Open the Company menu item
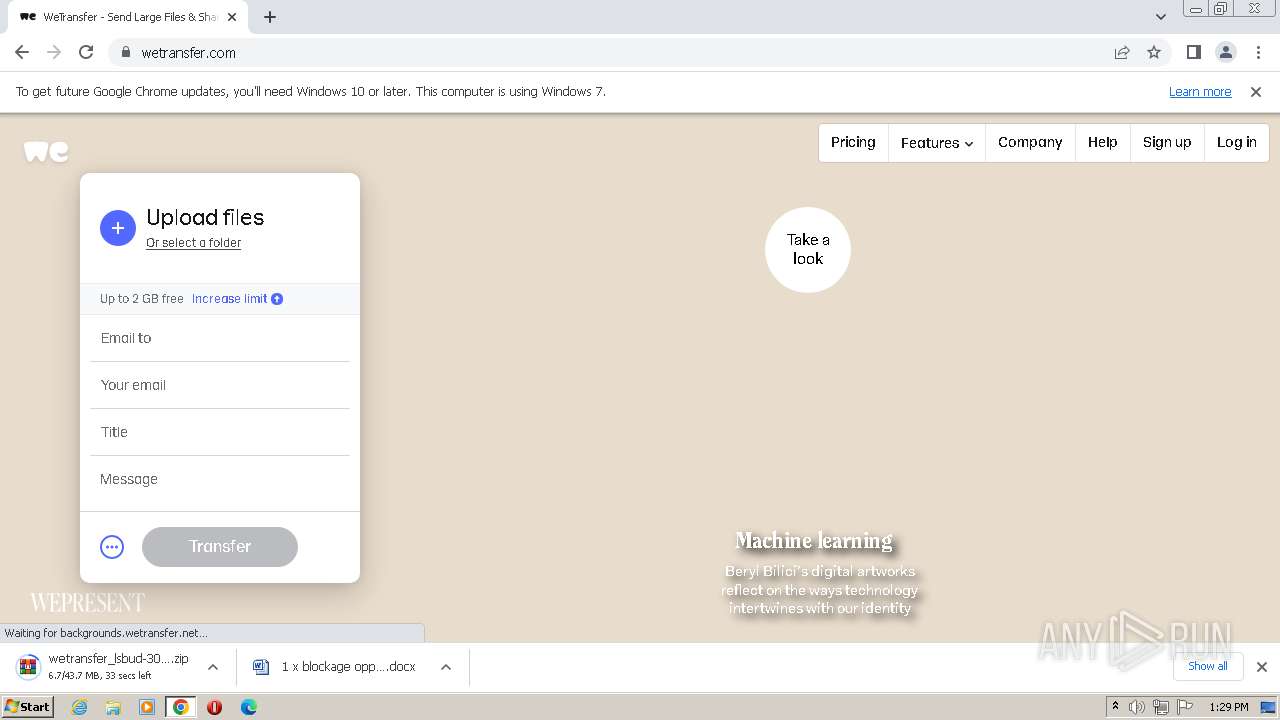This screenshot has width=1280, height=720. click(1030, 143)
